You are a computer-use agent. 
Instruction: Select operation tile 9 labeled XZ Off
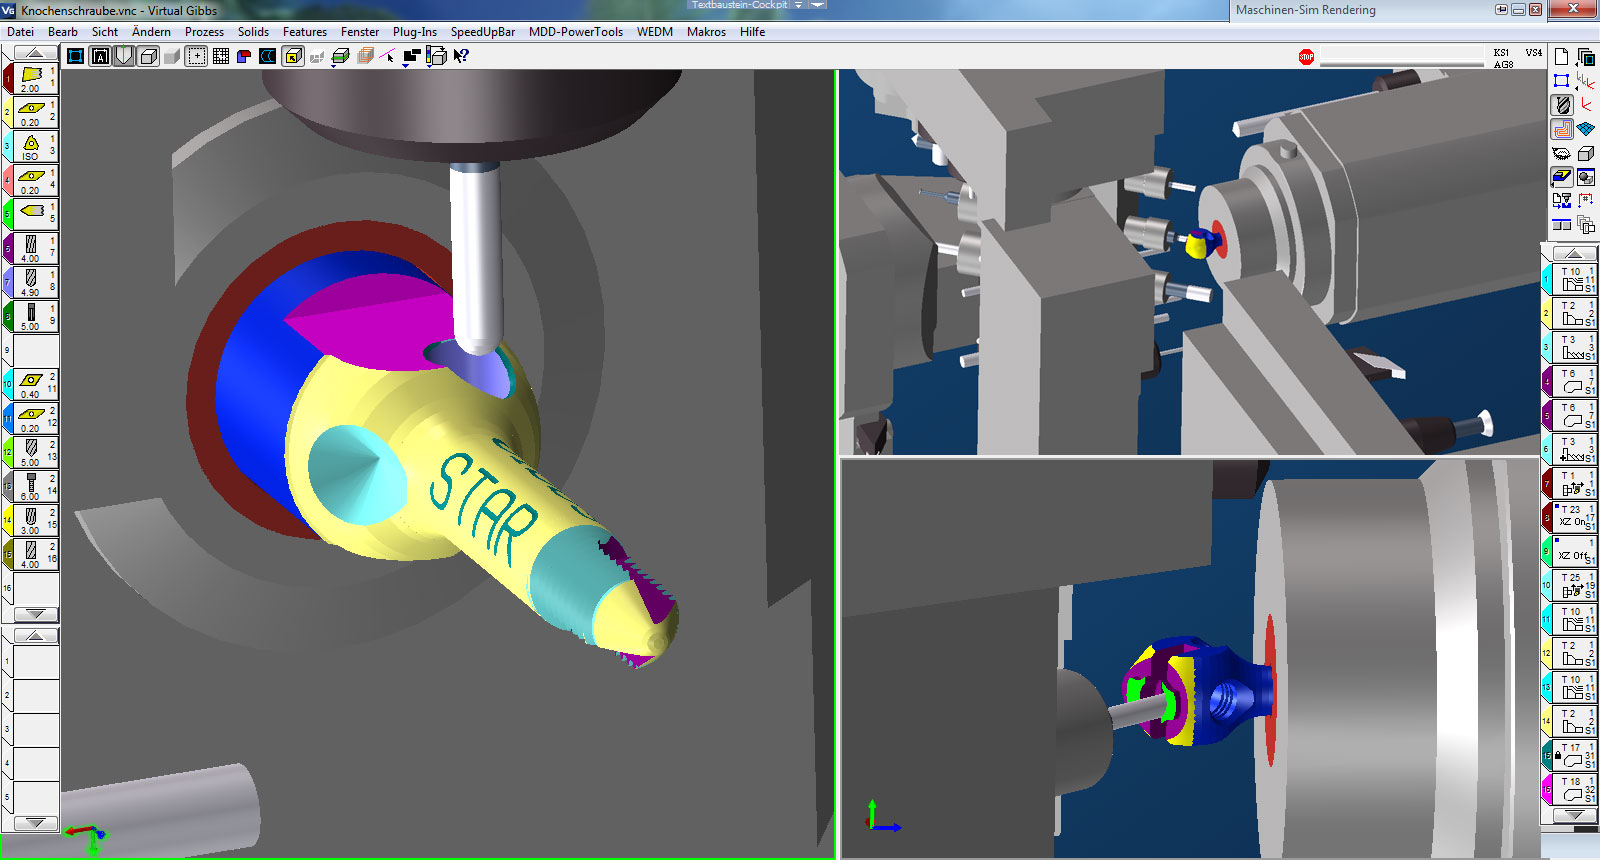point(1575,550)
